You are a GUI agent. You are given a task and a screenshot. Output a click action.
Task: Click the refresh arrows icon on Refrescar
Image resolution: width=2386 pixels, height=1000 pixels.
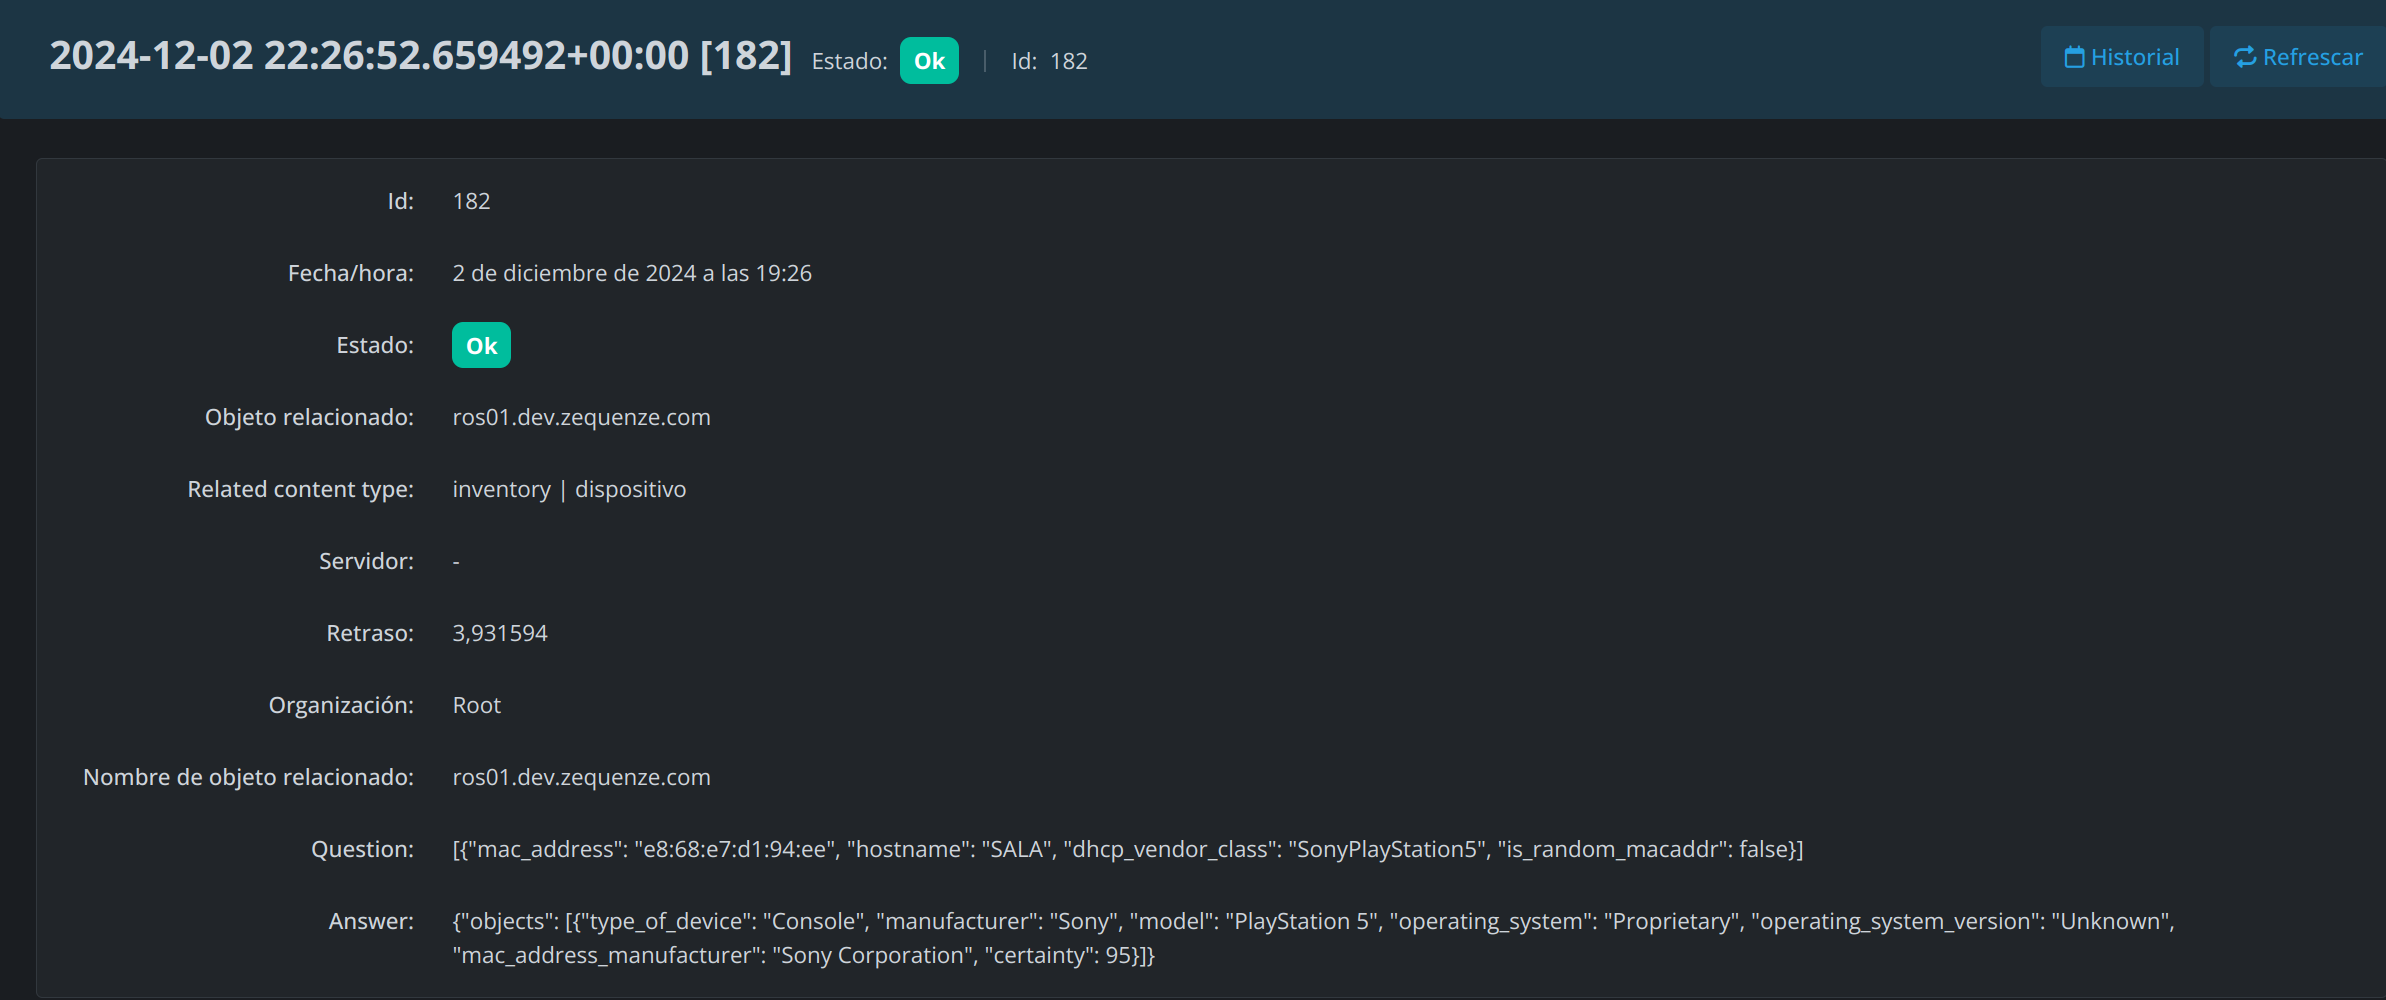click(2245, 58)
